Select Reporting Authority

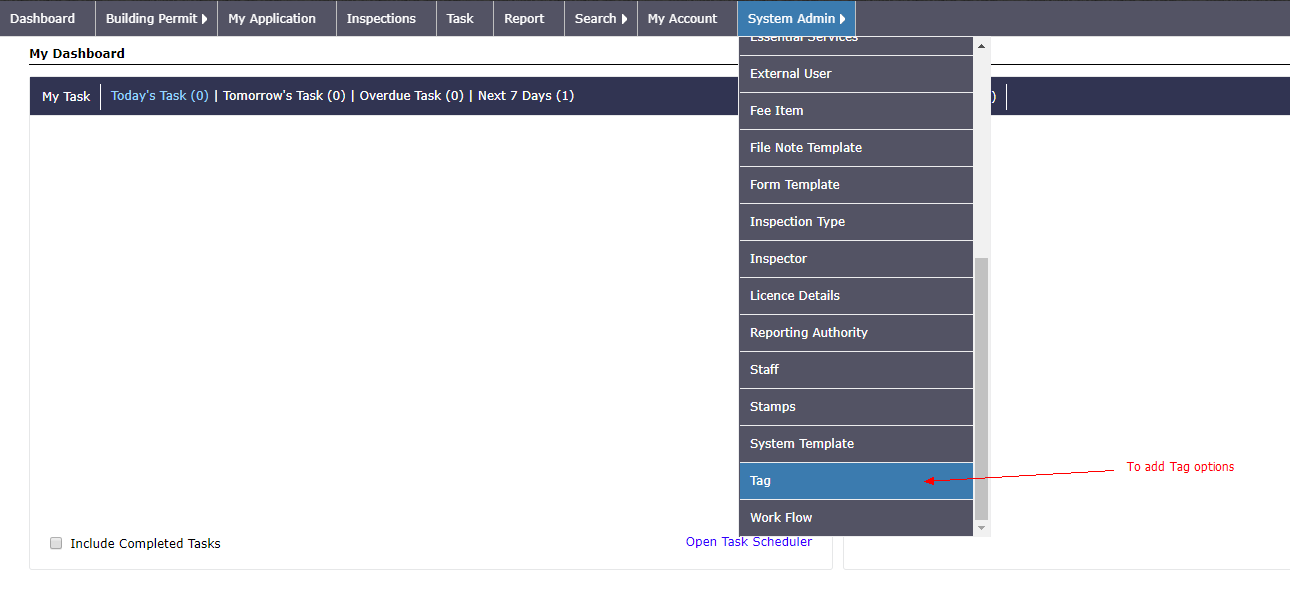856,333
